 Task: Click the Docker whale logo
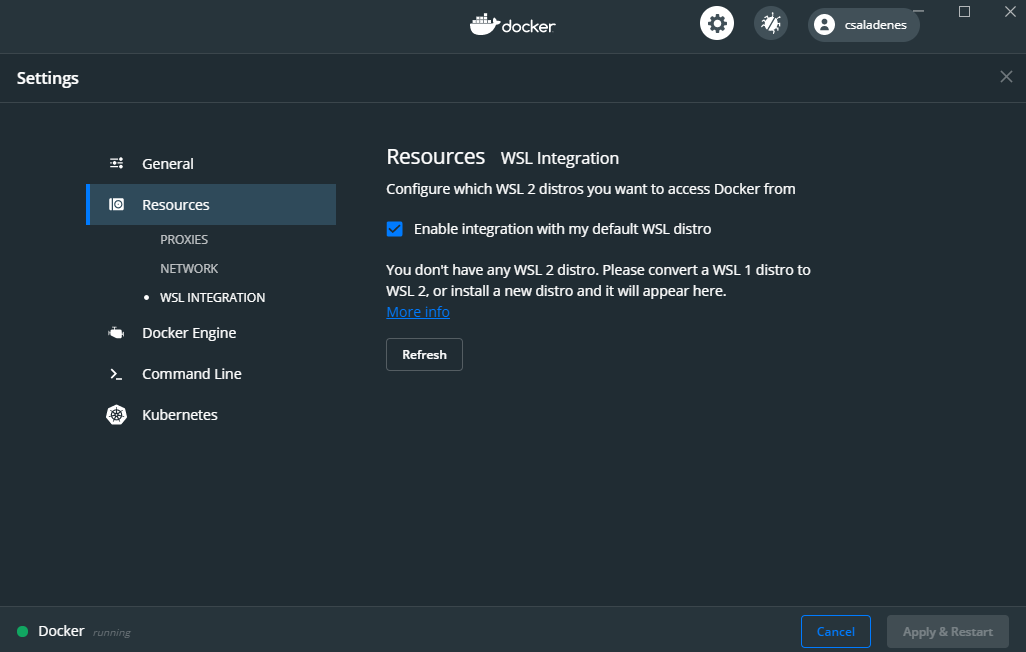(x=485, y=24)
